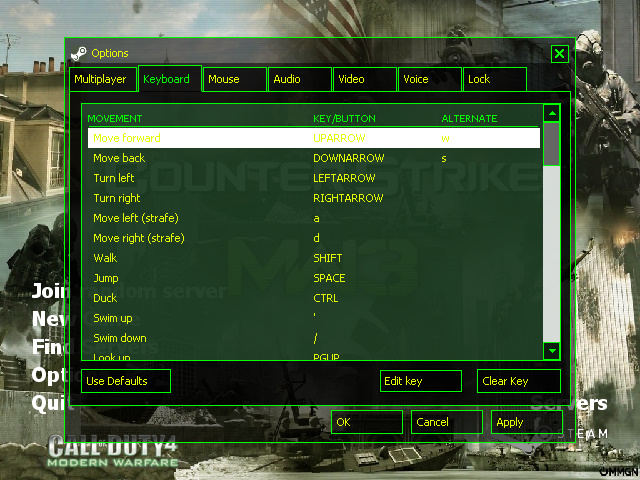This screenshot has width=640, height=480.
Task: Click the keybinding list scrollbar thumb
Action: coord(551,145)
